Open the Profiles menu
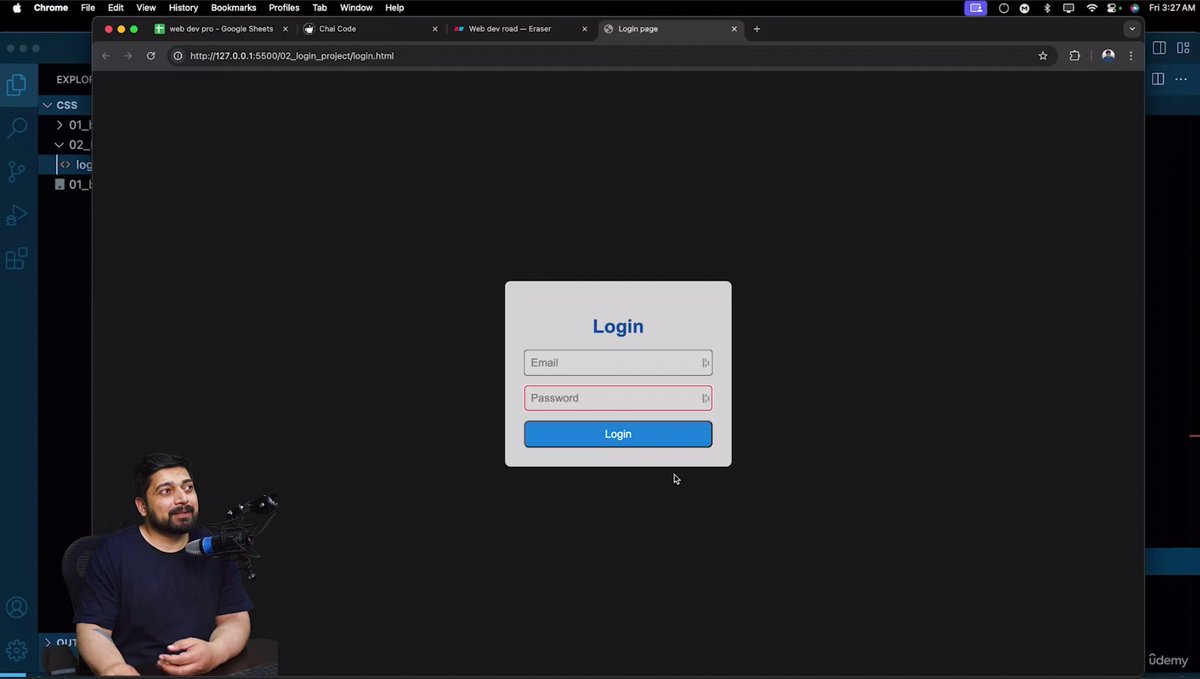 (x=284, y=8)
